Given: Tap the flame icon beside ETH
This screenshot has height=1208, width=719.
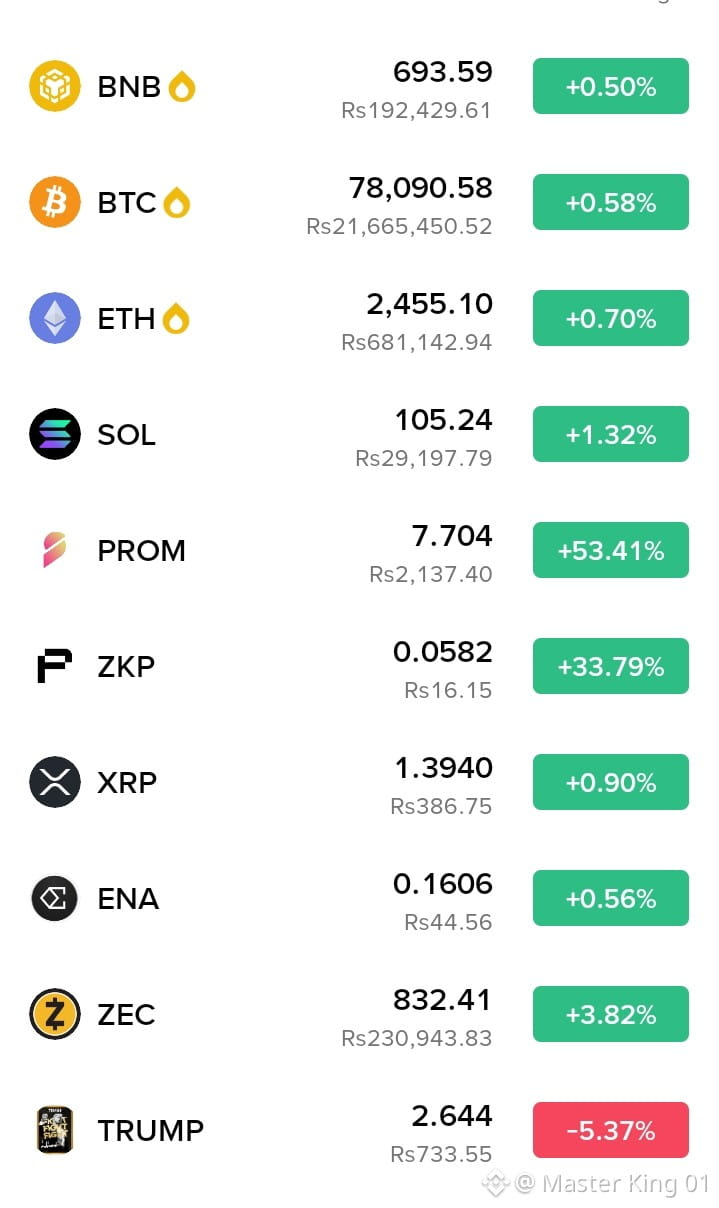Looking at the screenshot, I should pos(175,319).
